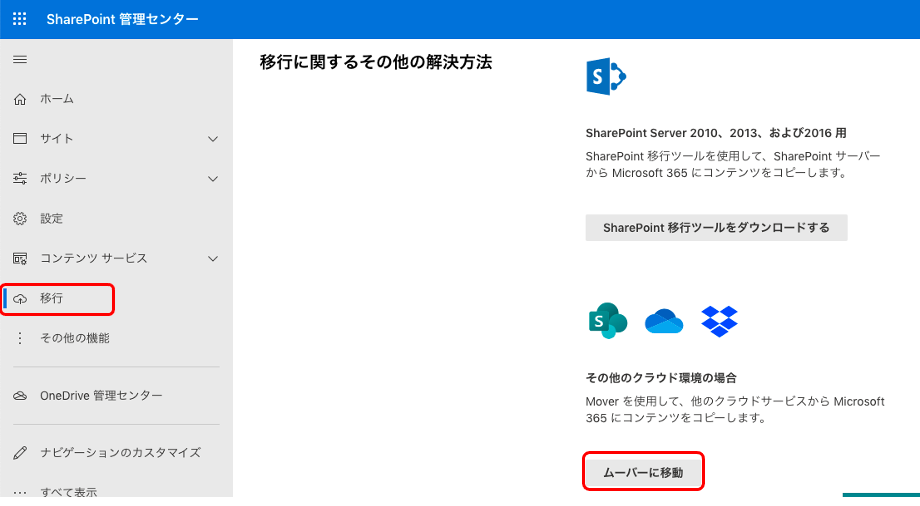
Task: Expand the ポリシー section chevron
Action: [x=213, y=179]
